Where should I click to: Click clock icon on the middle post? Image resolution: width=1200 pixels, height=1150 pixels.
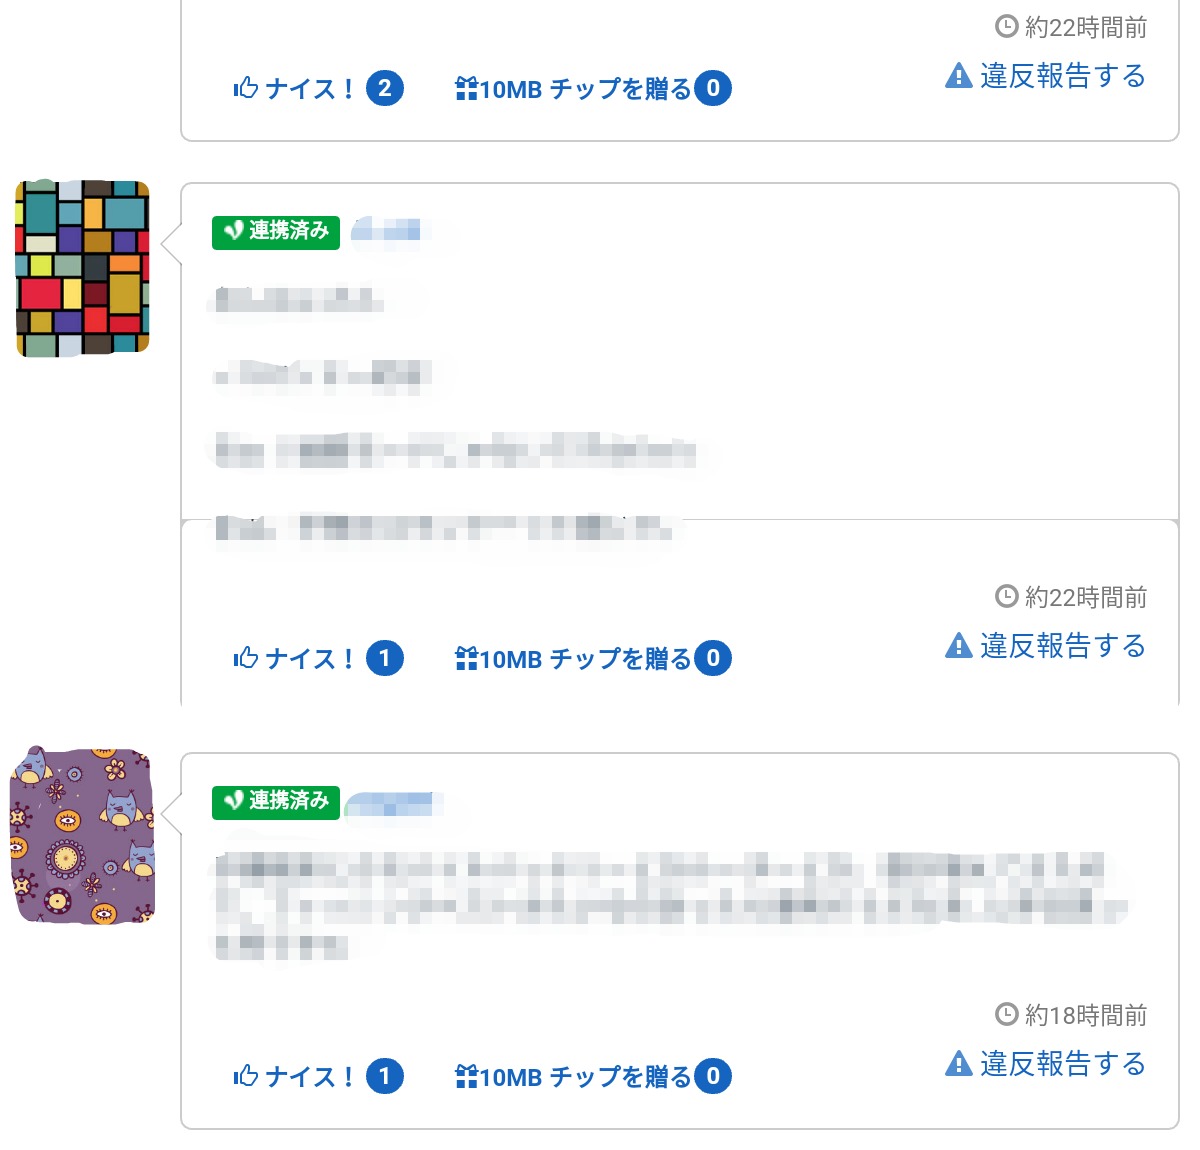(1006, 597)
